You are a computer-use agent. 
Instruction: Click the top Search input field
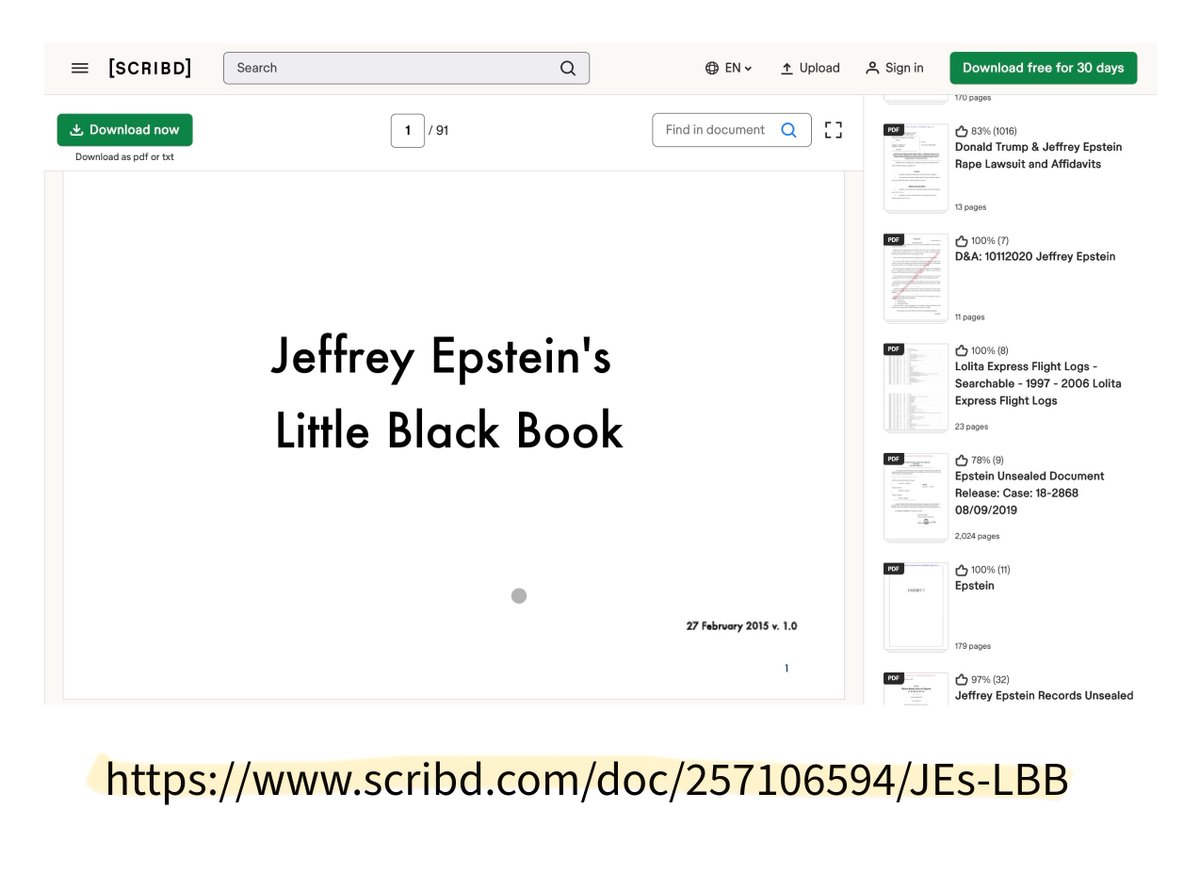406,68
